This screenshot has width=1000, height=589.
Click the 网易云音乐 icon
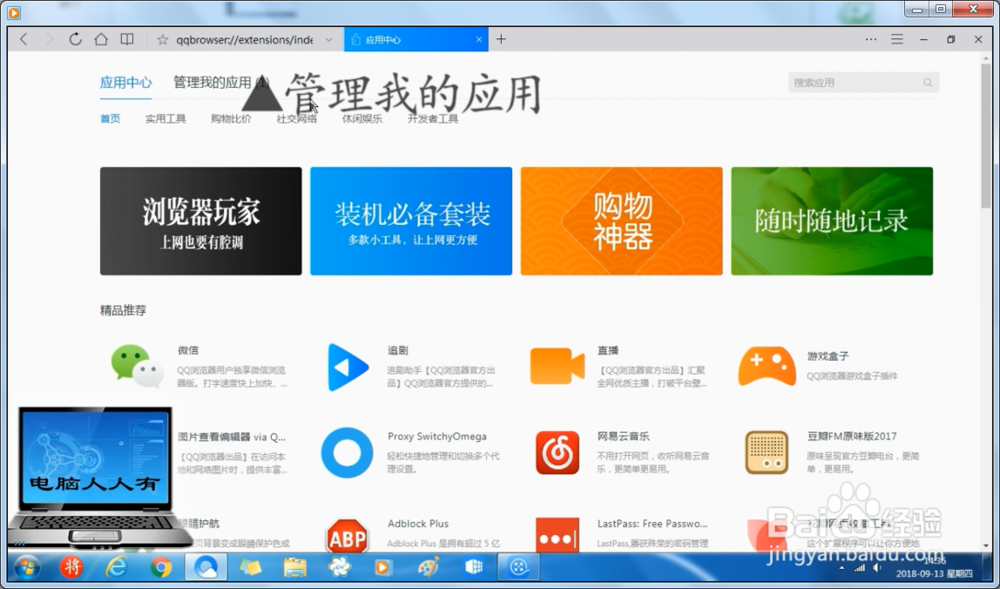tap(557, 453)
